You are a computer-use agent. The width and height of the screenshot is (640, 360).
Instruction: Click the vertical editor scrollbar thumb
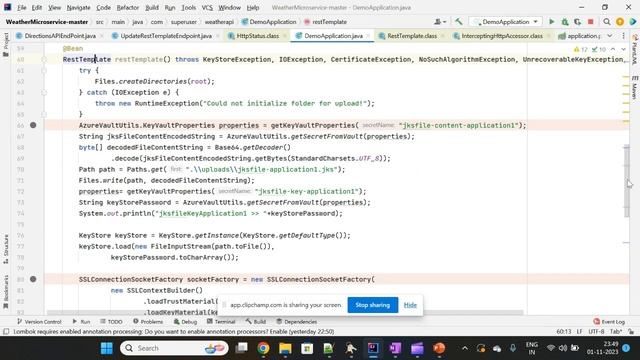[x=627, y=181]
